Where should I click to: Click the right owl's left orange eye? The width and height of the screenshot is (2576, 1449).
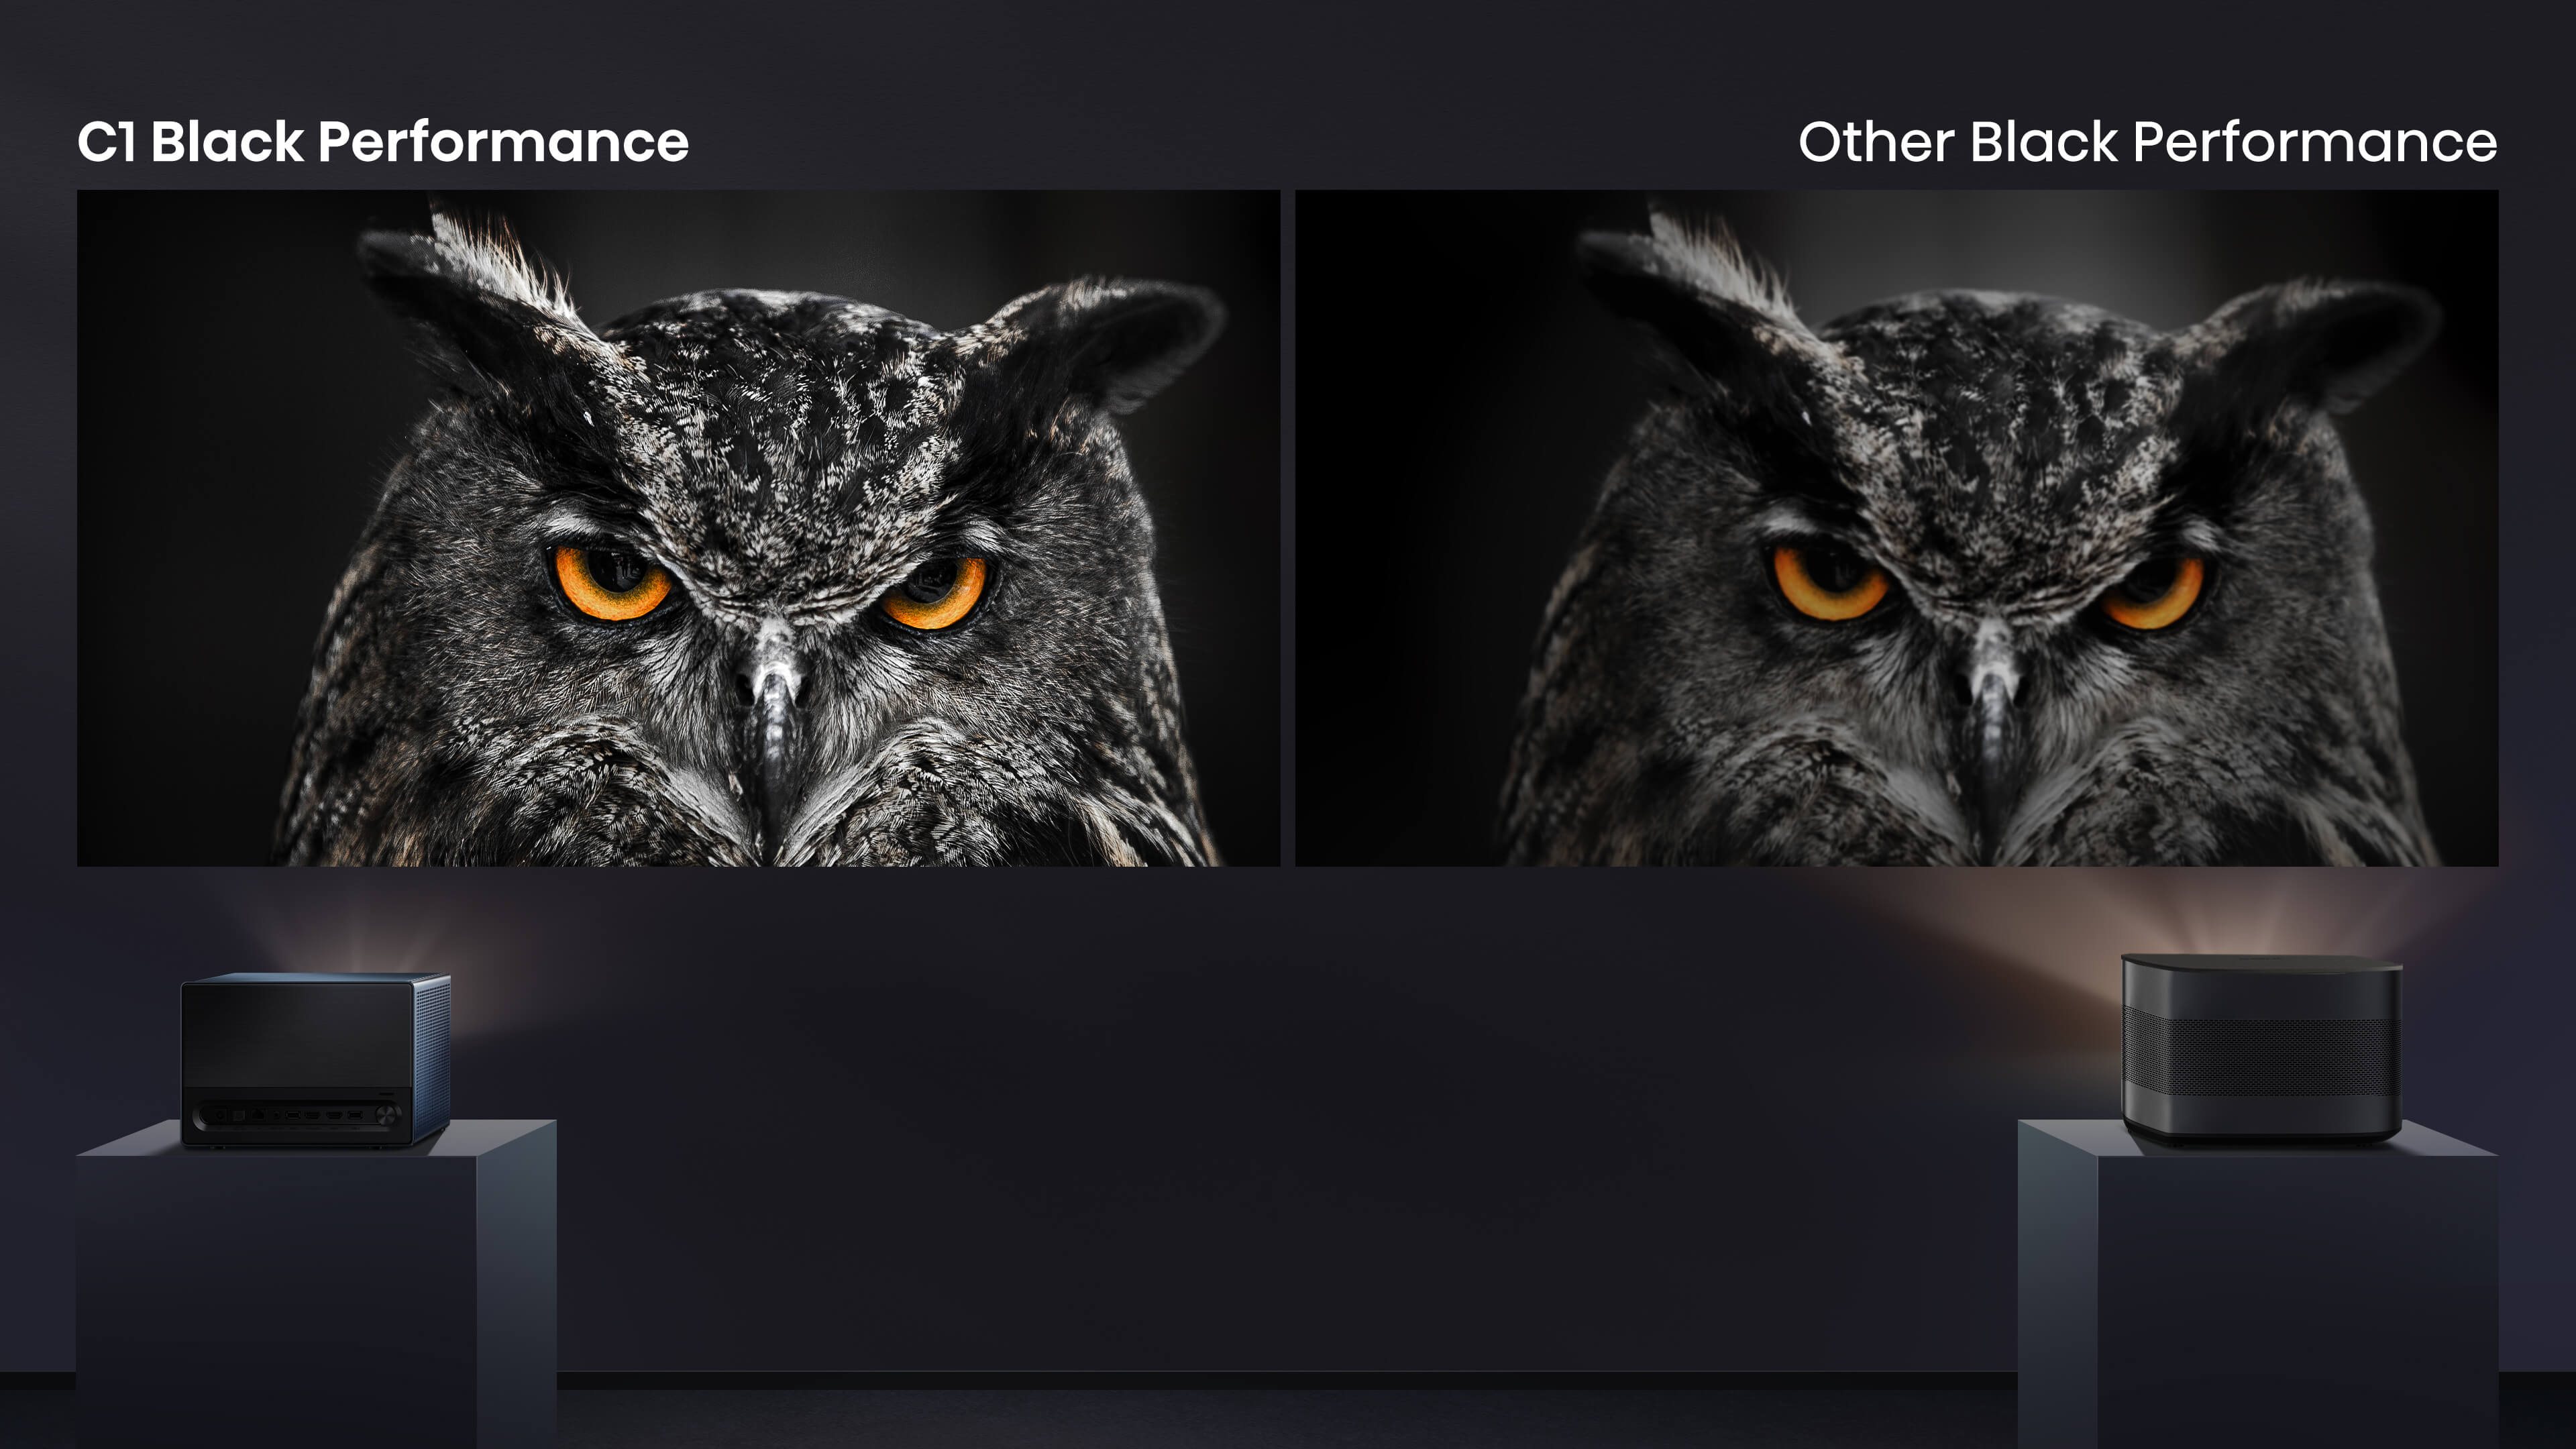tap(1829, 583)
